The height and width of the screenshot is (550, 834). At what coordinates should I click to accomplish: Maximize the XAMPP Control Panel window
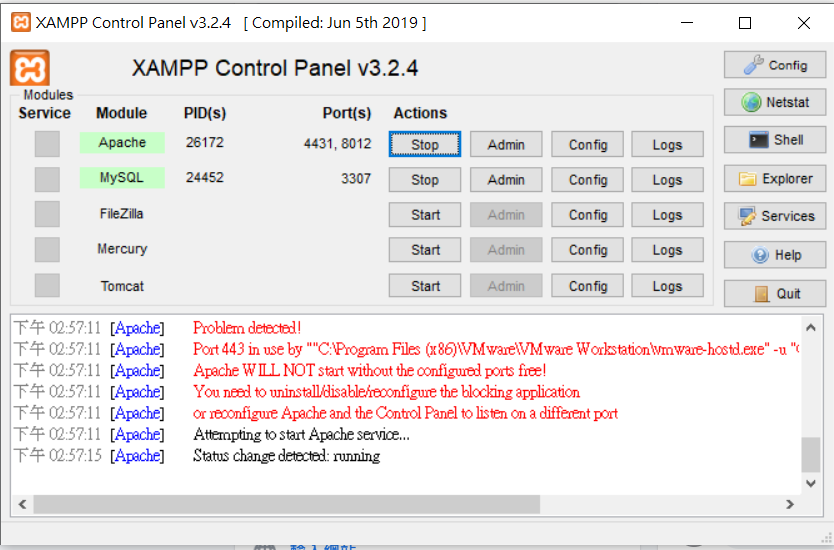click(x=745, y=23)
